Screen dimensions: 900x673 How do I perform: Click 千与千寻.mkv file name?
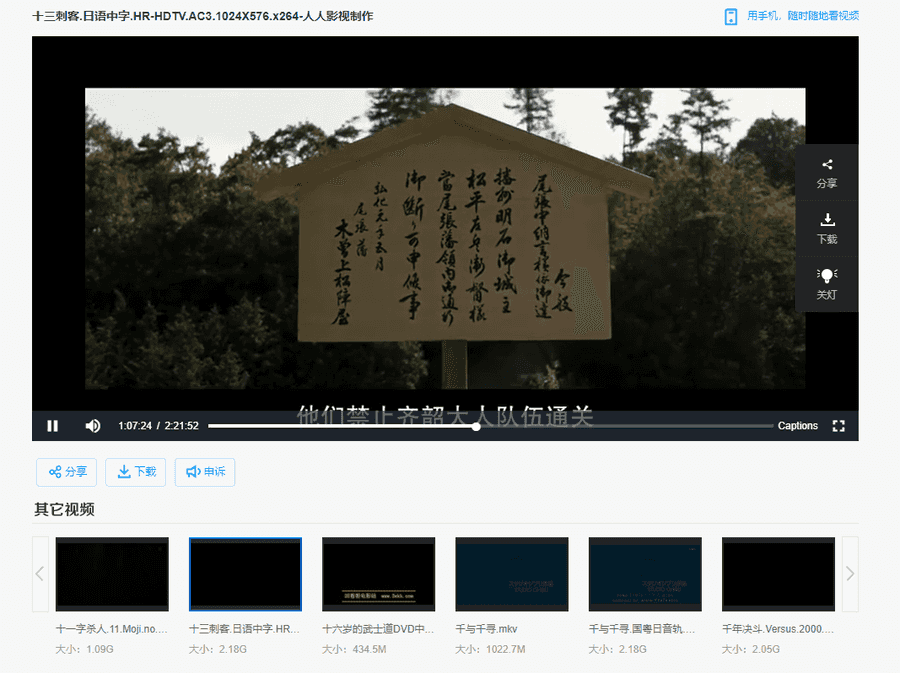(486, 629)
